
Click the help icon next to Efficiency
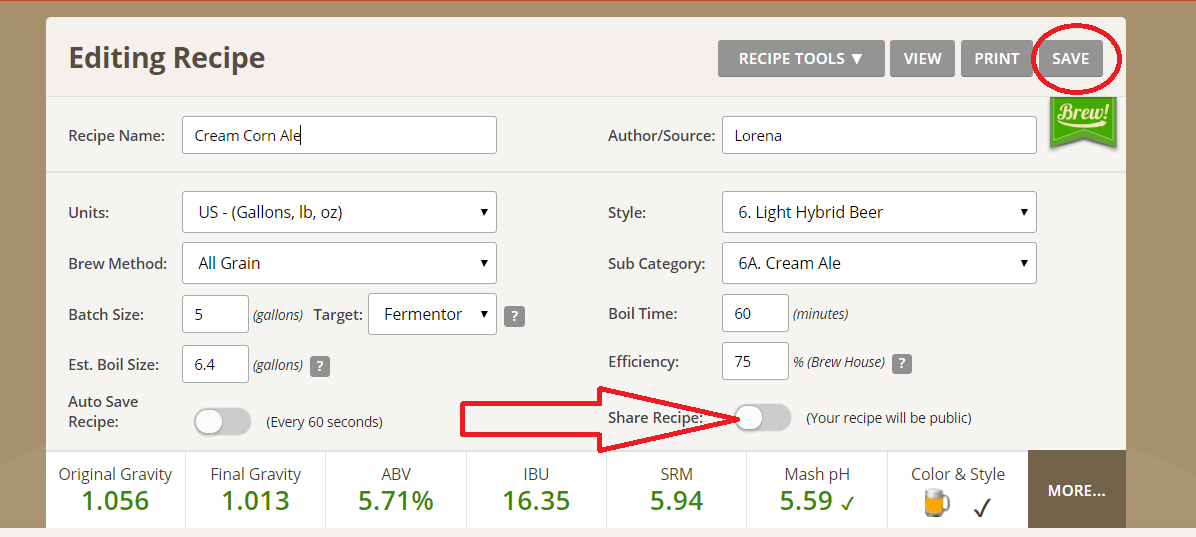click(x=902, y=363)
